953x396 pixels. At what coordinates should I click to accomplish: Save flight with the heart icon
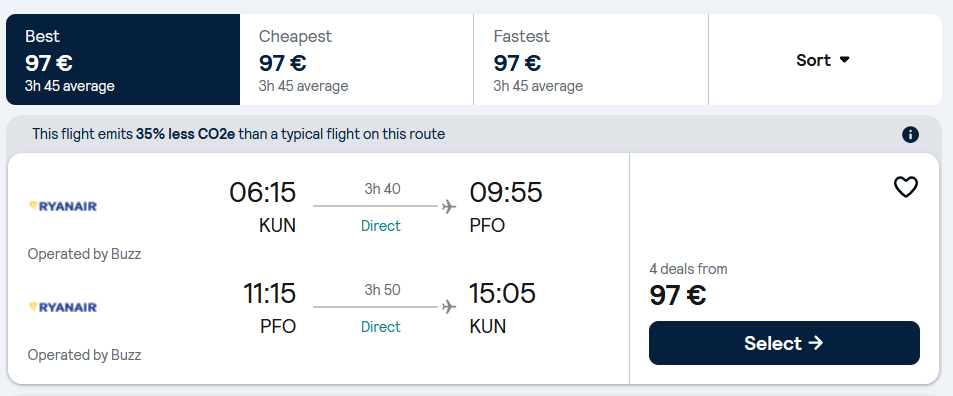906,187
